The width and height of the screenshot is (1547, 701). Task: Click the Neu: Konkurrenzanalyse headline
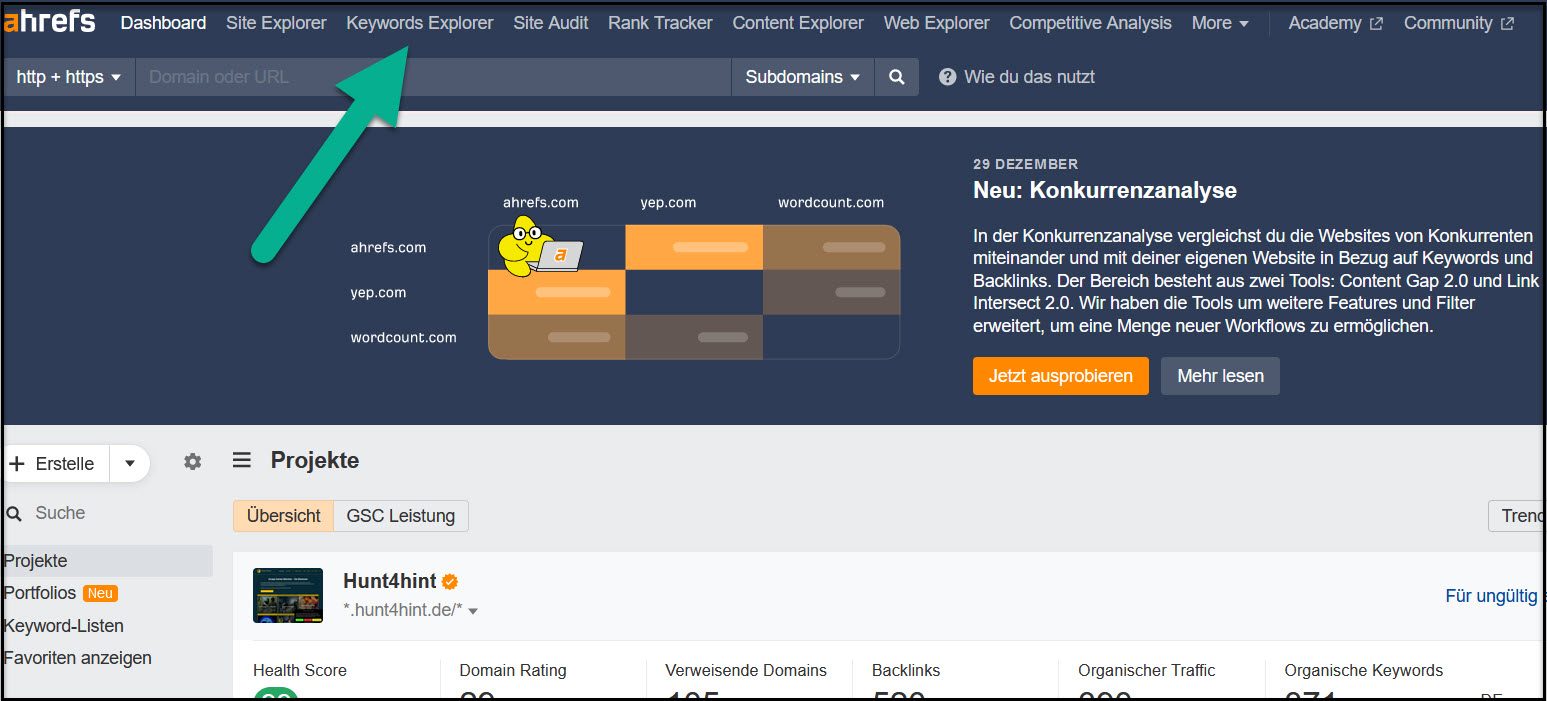pos(1105,190)
